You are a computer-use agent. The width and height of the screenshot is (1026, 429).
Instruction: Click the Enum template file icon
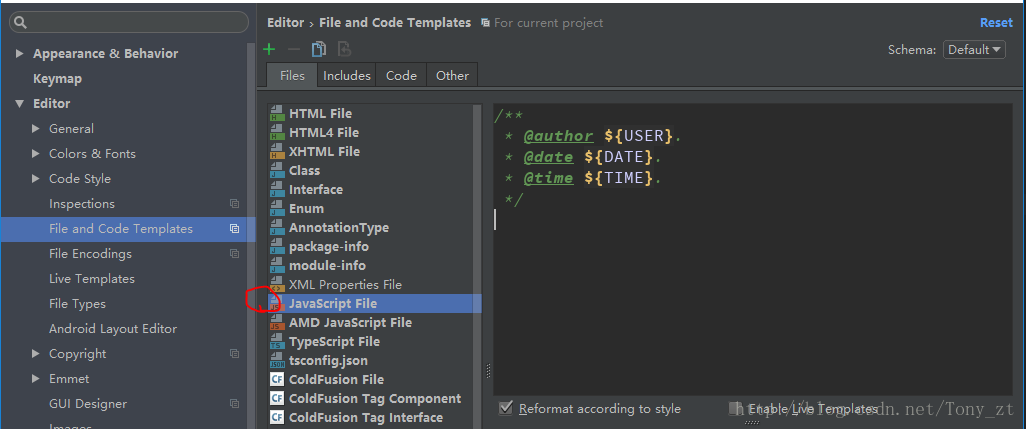(x=277, y=208)
